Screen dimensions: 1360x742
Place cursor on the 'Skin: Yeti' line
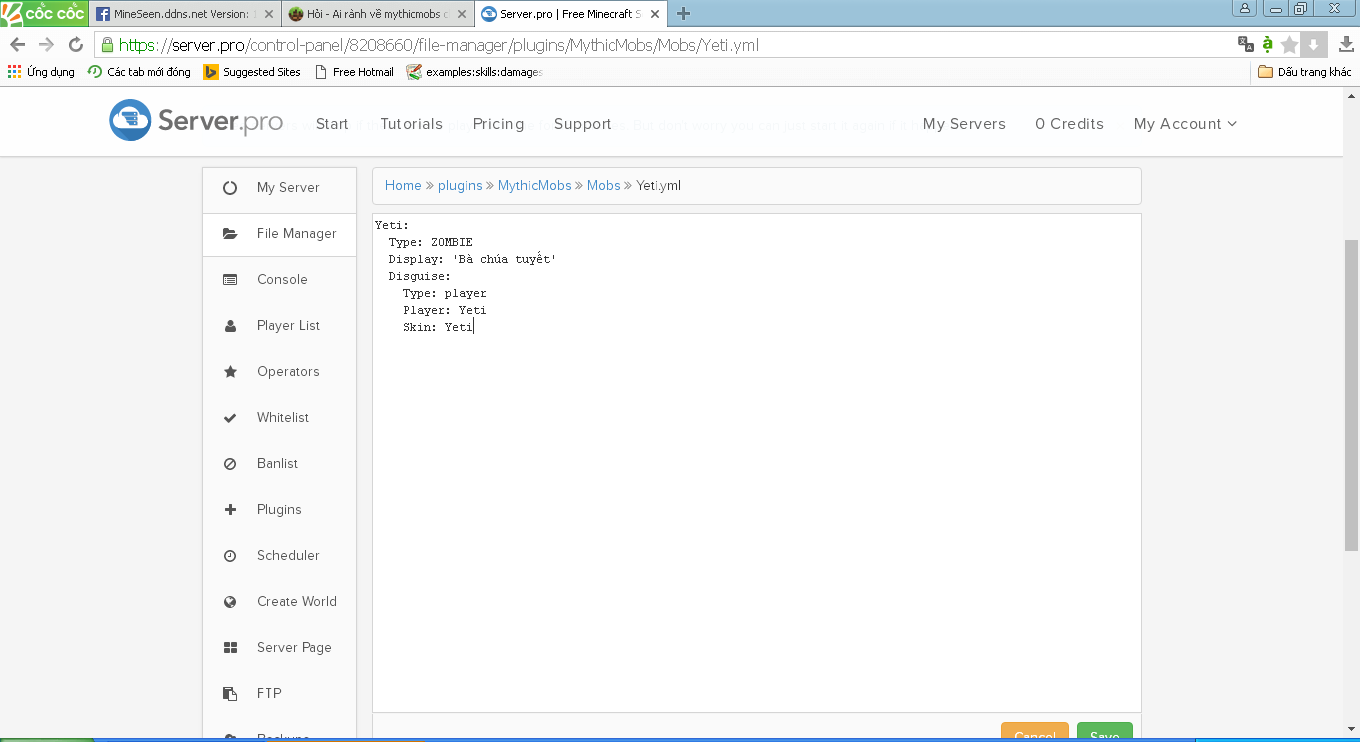(x=438, y=327)
